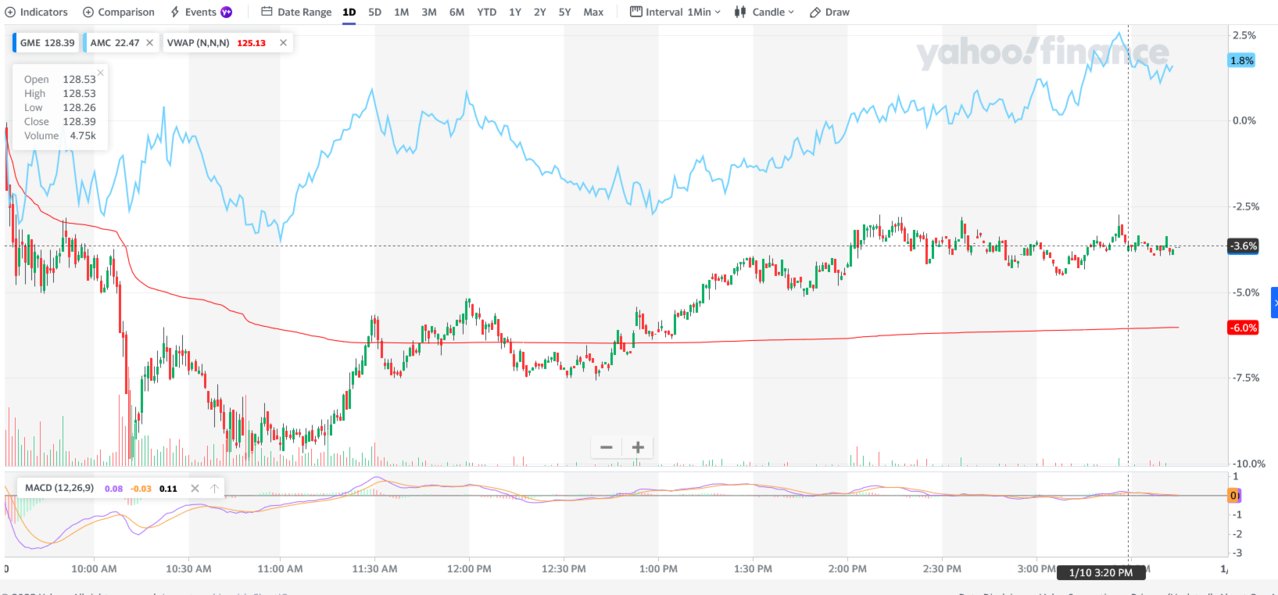
Task: Choose the YTD time range
Action: point(486,12)
